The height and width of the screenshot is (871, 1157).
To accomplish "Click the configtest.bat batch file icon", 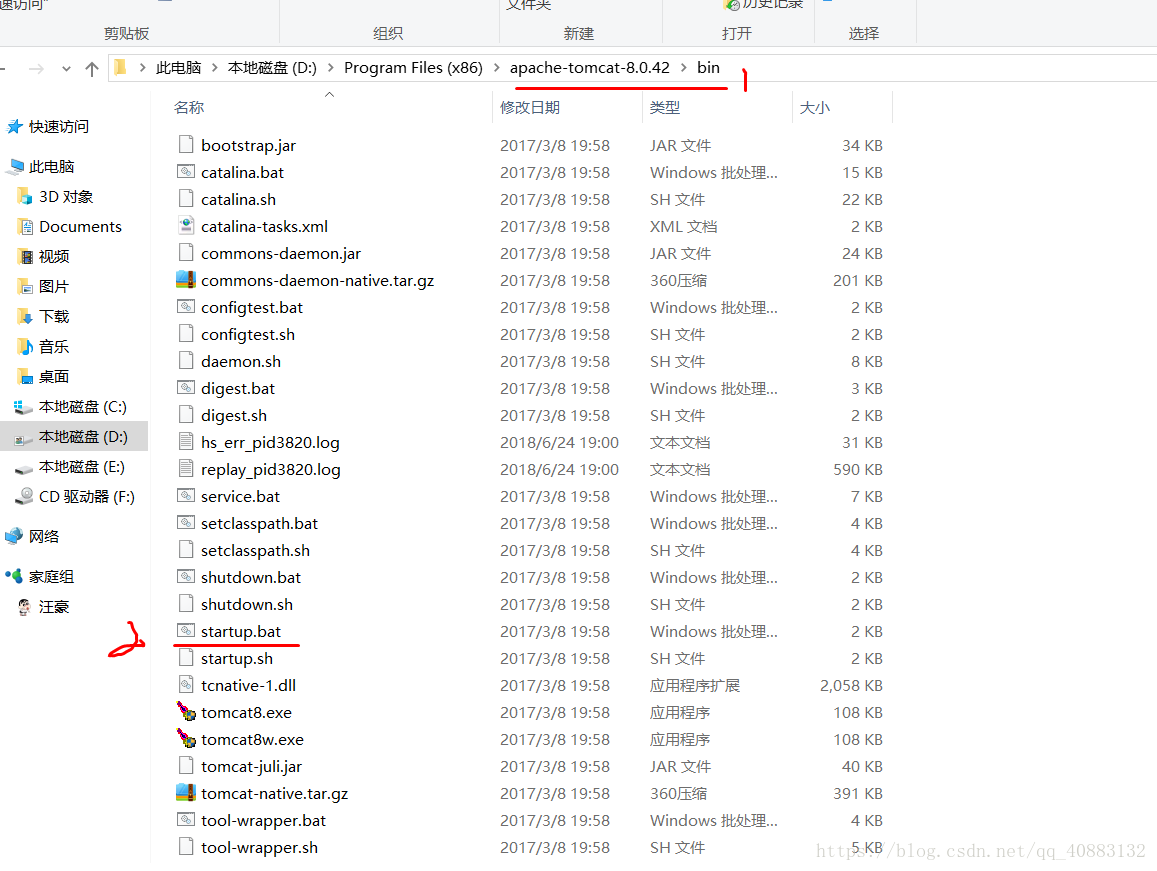I will pos(186,307).
